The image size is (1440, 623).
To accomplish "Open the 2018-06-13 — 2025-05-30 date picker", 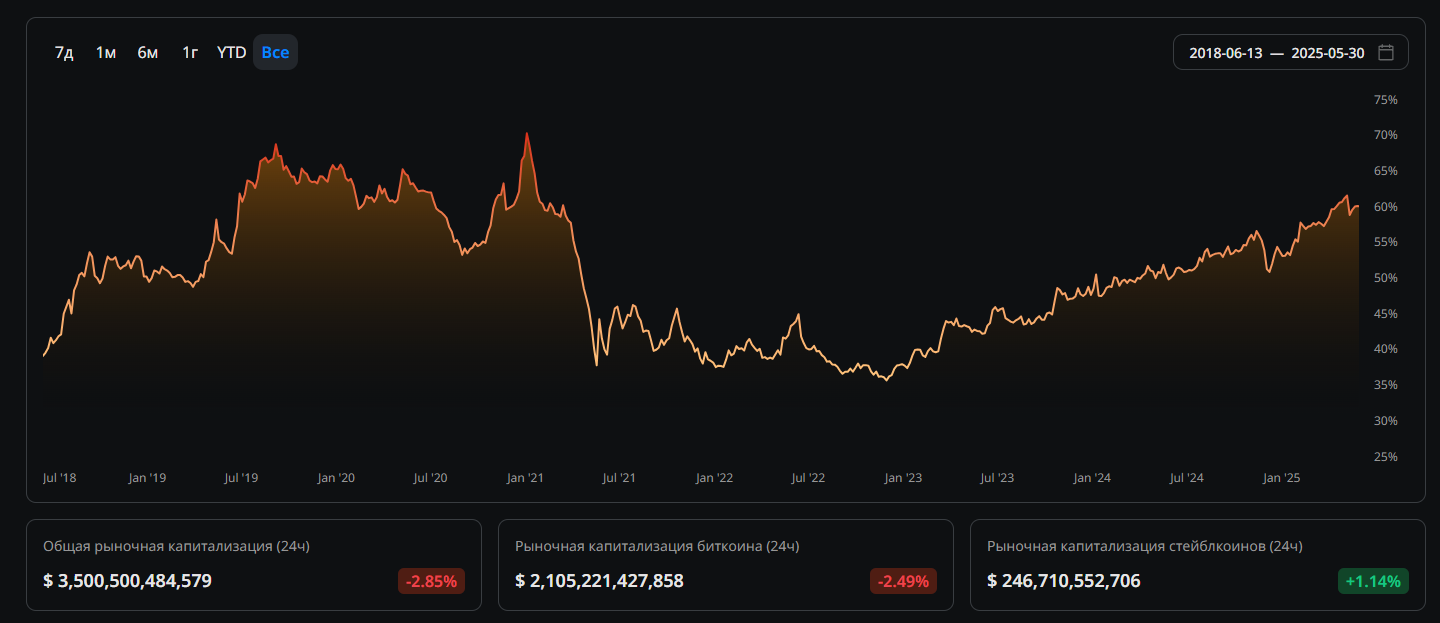I will tap(1291, 52).
